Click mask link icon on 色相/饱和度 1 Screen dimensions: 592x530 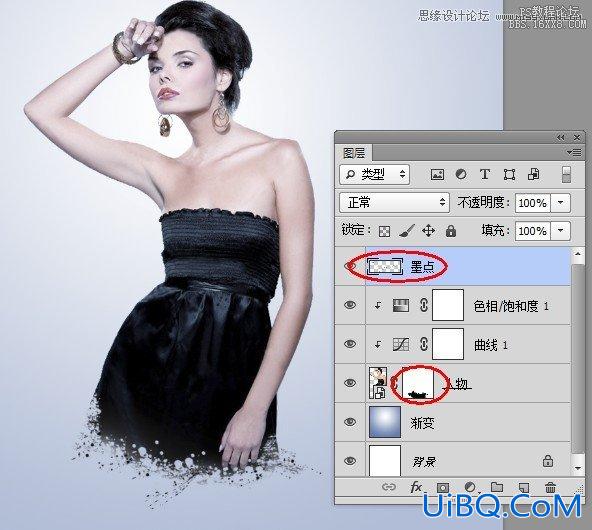pos(424,305)
